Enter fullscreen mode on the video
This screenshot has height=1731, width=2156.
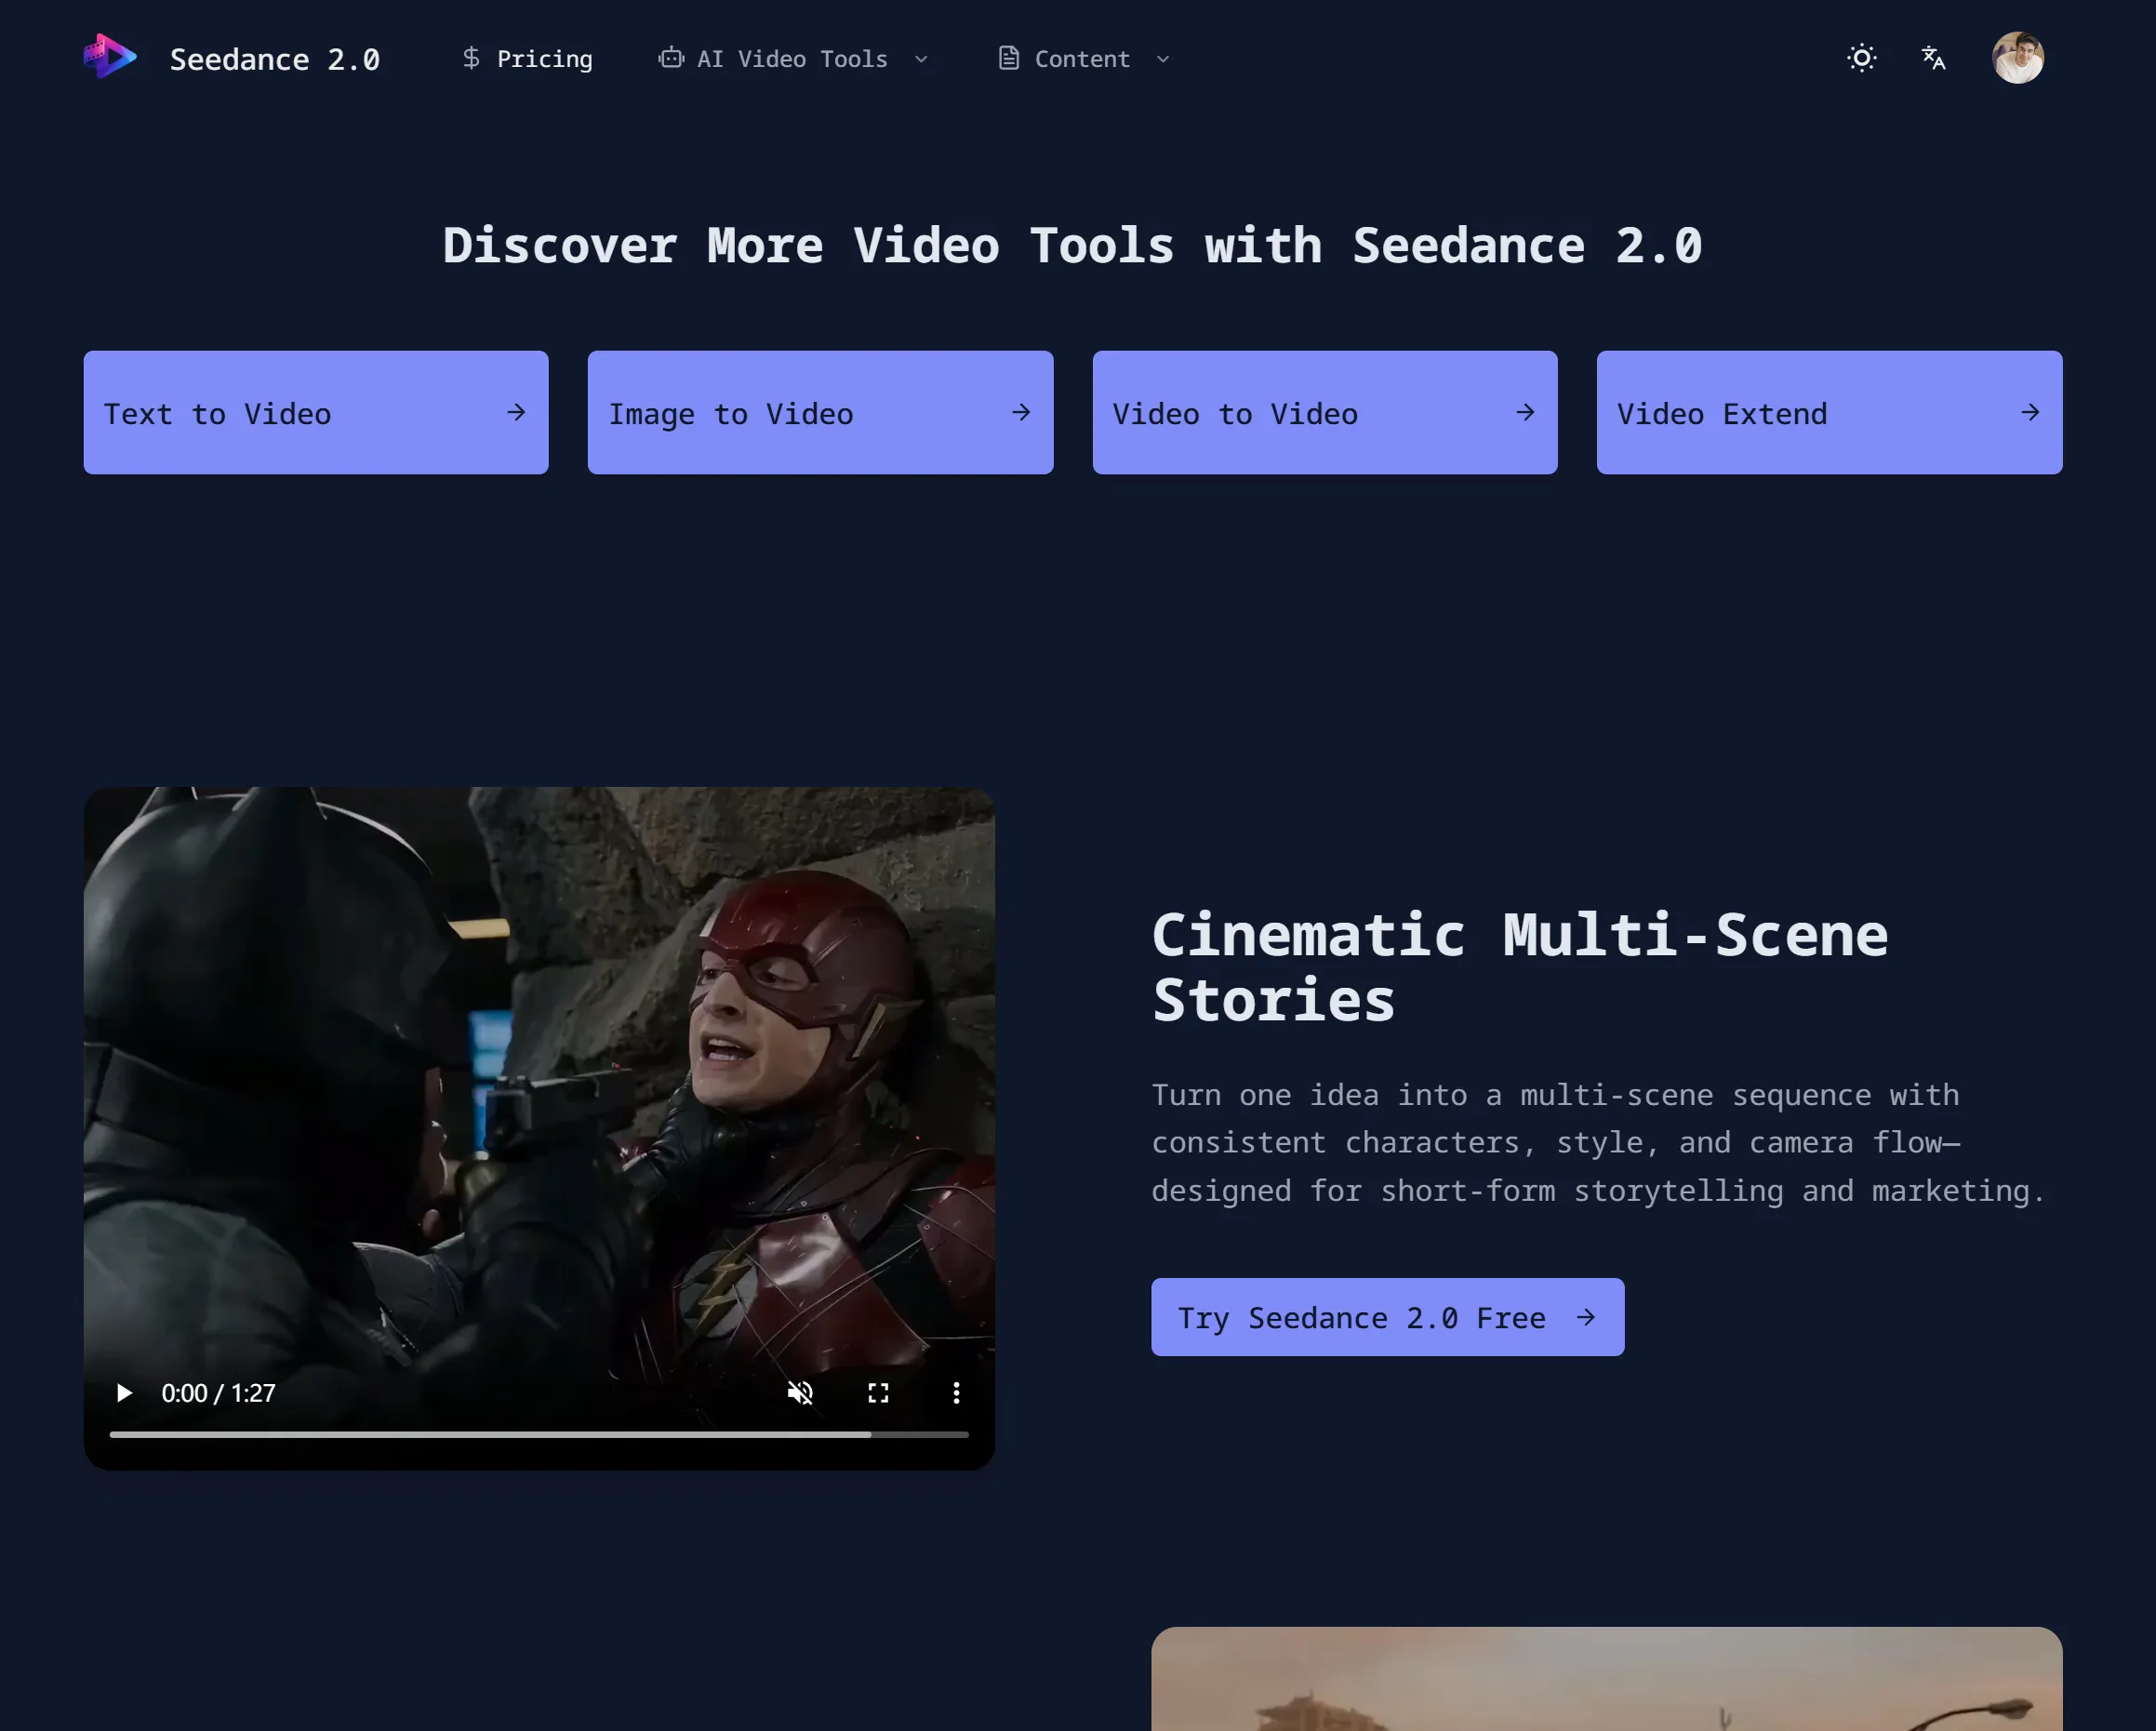878,1393
